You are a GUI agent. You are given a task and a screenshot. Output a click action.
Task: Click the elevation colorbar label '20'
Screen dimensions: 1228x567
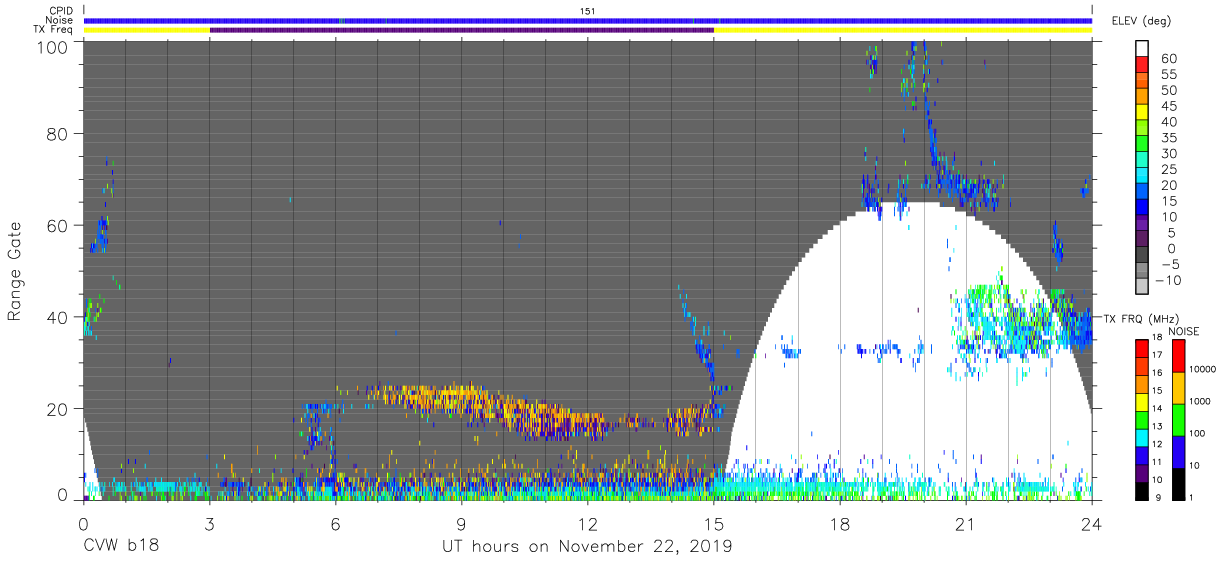(x=1170, y=185)
